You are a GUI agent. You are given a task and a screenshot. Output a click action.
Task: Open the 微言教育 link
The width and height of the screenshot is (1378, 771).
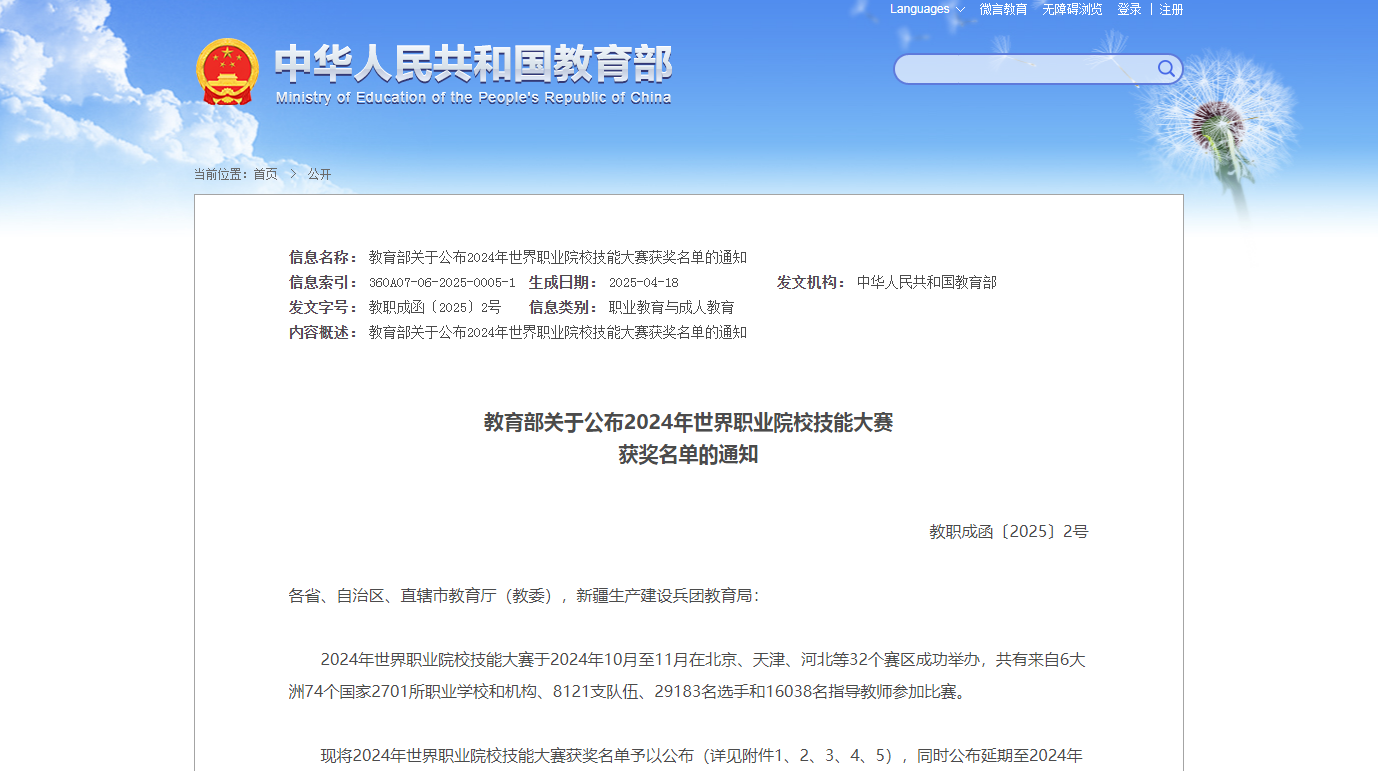point(1003,9)
